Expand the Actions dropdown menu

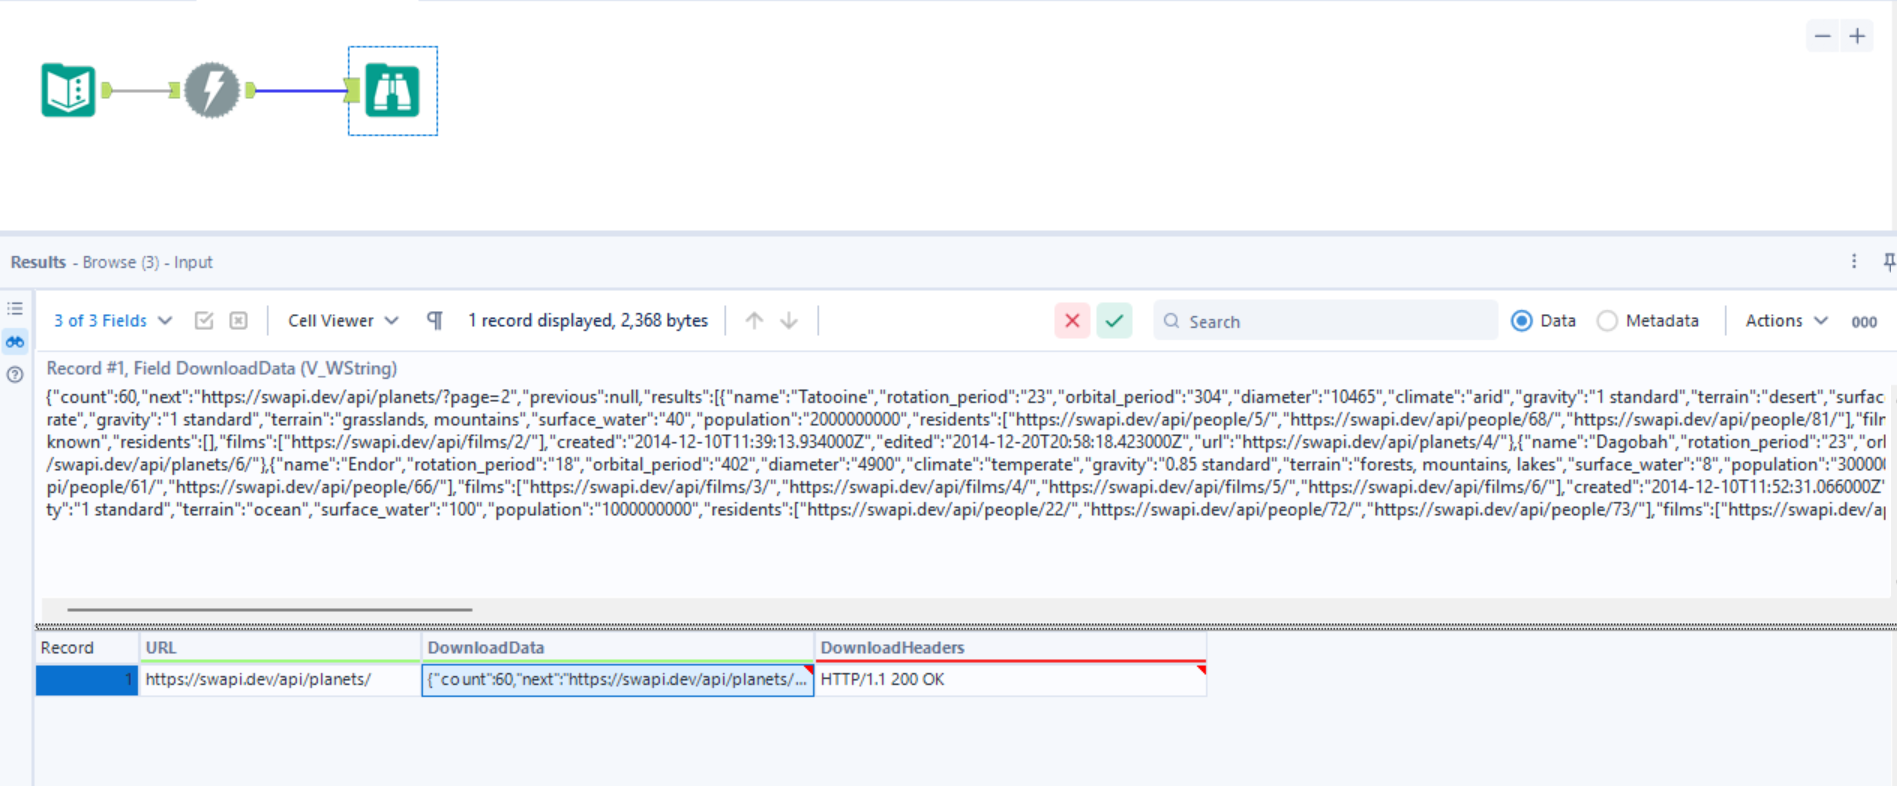(x=1787, y=320)
